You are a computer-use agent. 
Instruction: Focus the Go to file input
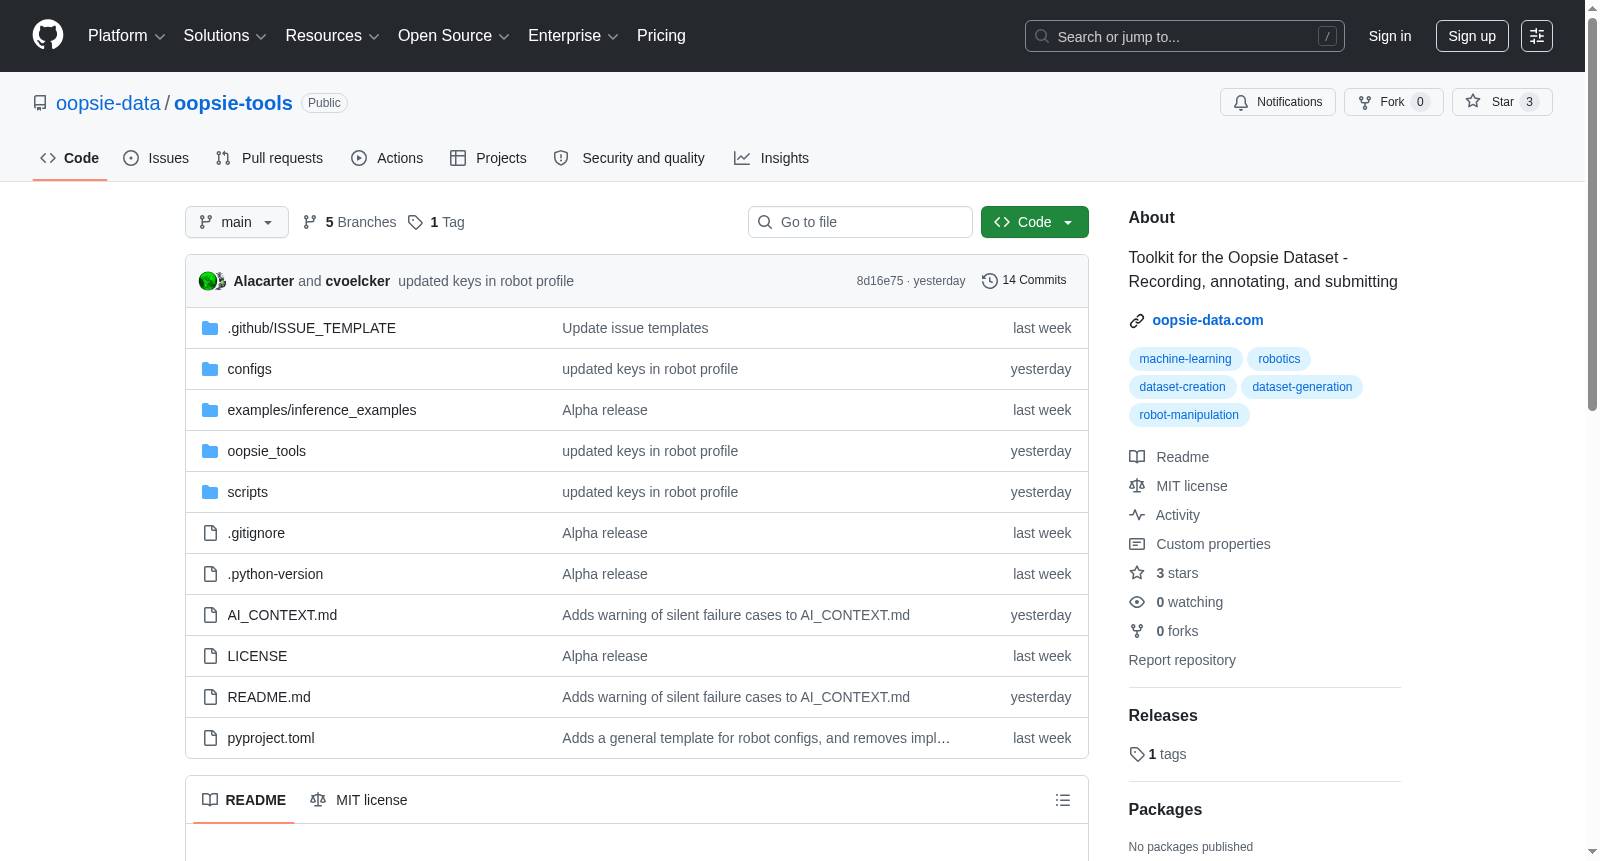pos(860,222)
